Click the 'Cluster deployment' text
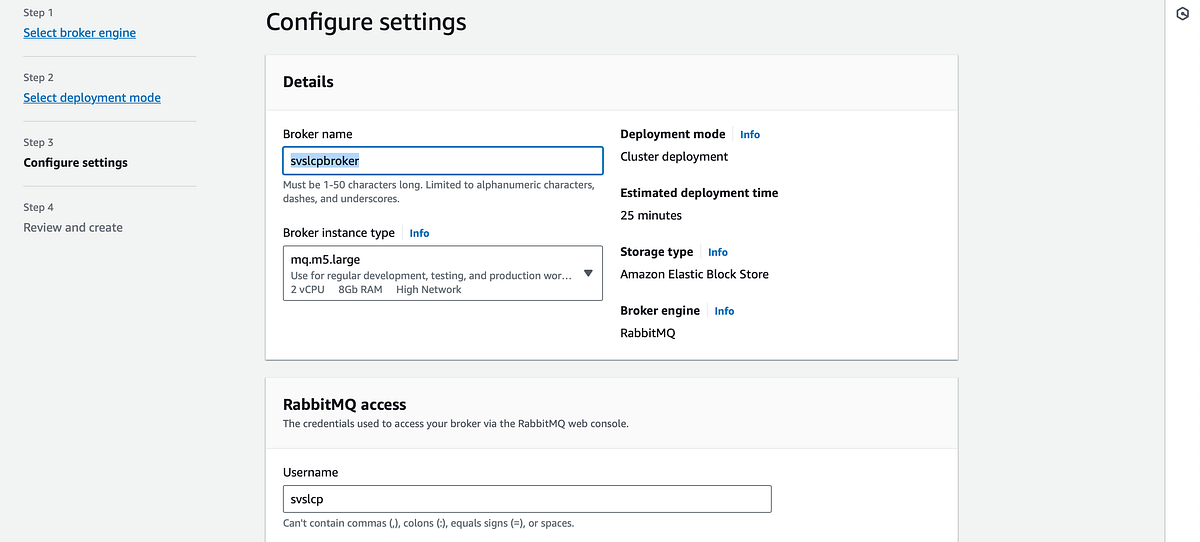The width and height of the screenshot is (1200, 542). 674,157
